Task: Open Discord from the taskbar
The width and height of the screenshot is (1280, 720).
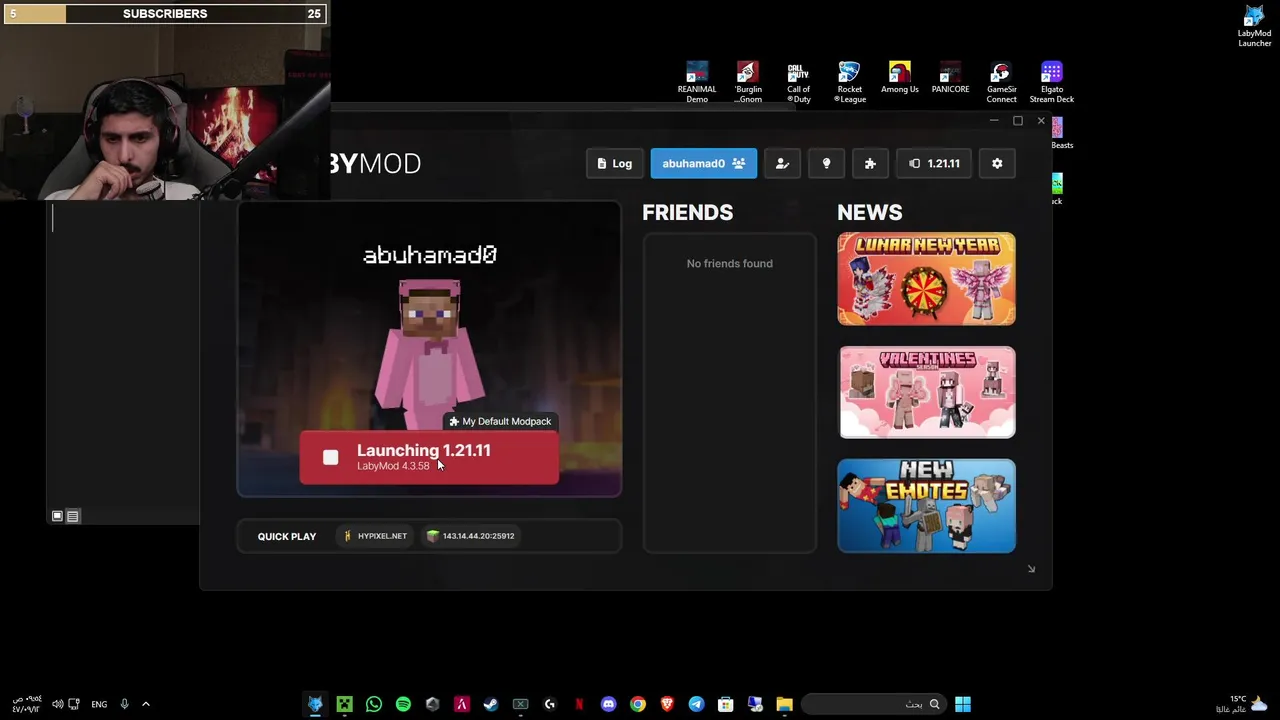Action: coord(608,704)
